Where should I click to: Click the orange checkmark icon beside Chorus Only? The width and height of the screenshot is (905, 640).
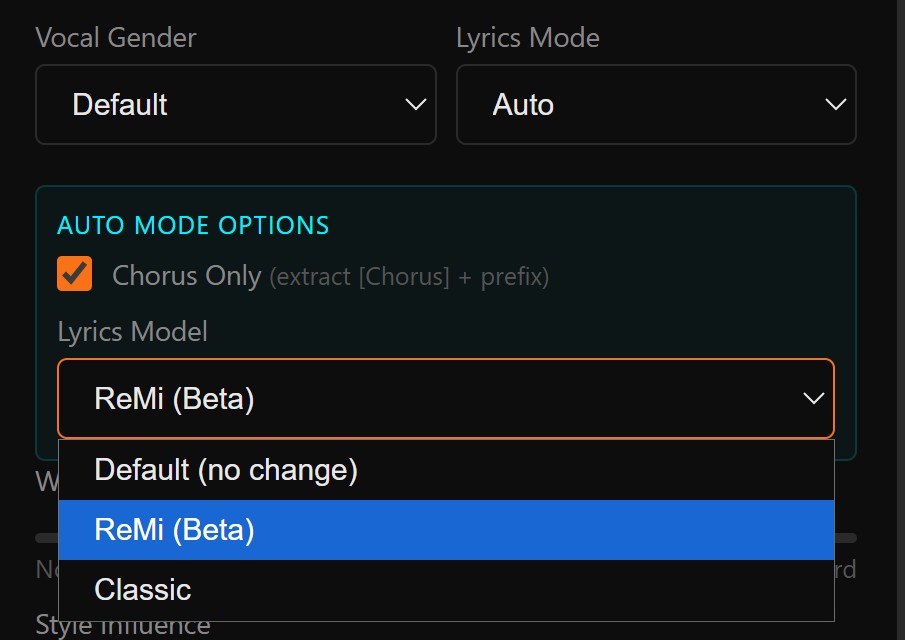point(72,275)
